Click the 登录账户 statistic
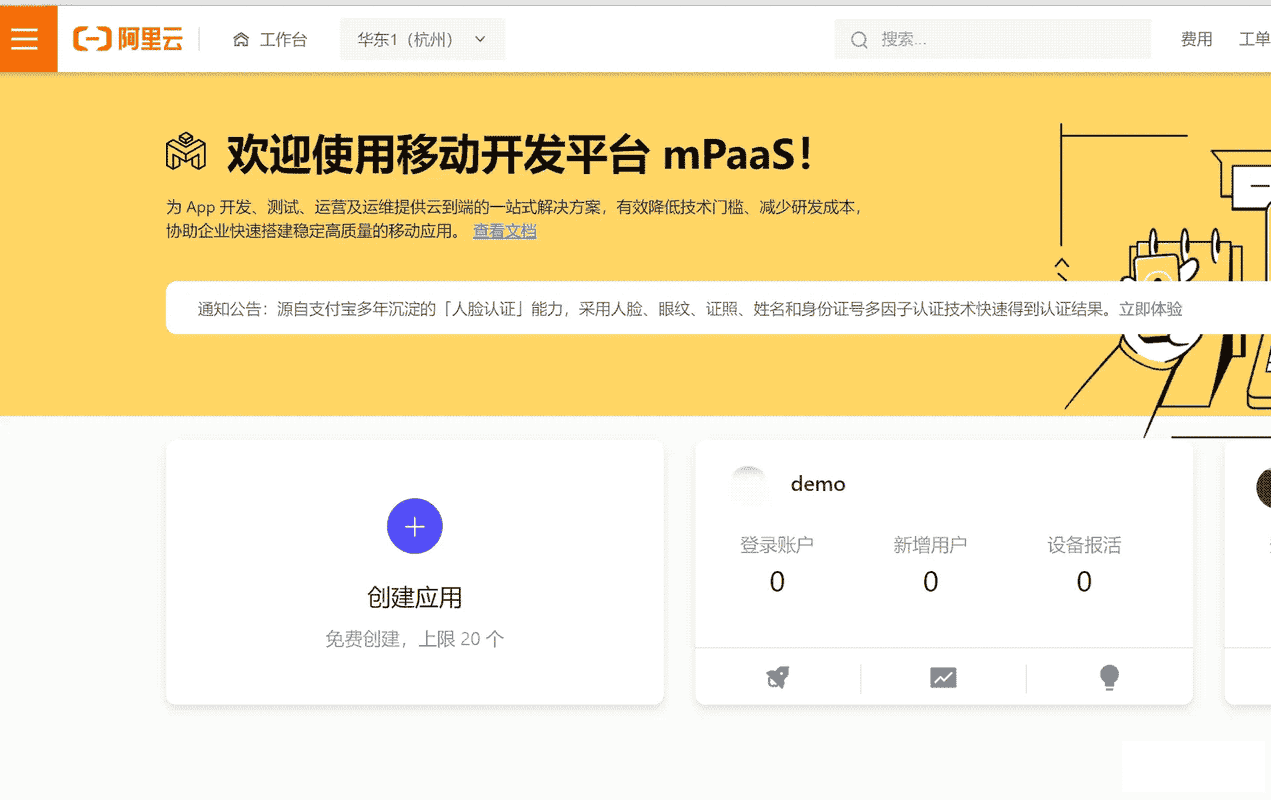Viewport: 1271px width, 800px height. click(x=777, y=565)
